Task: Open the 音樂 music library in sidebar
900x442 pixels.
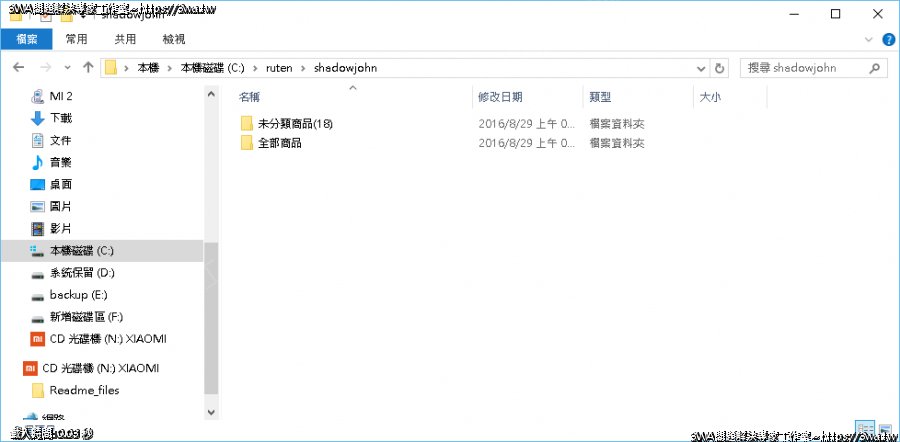Action: coord(60,162)
